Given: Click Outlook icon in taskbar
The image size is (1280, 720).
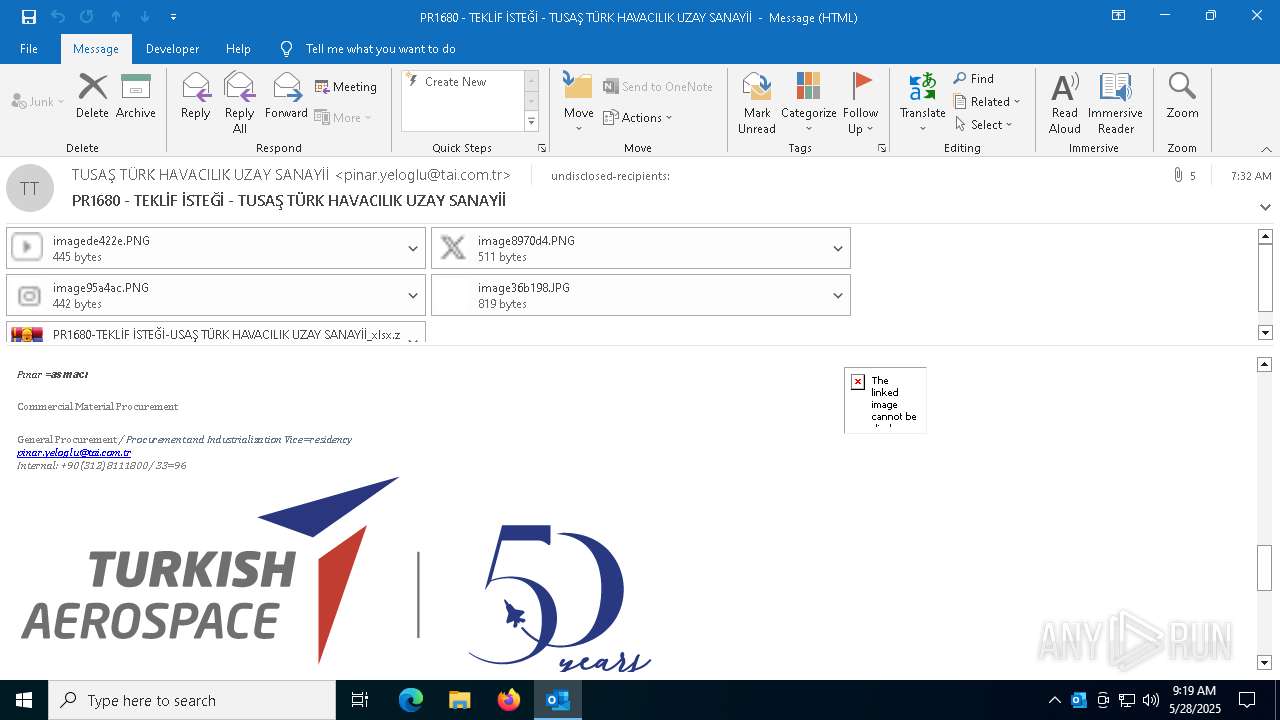Looking at the screenshot, I should 558,700.
